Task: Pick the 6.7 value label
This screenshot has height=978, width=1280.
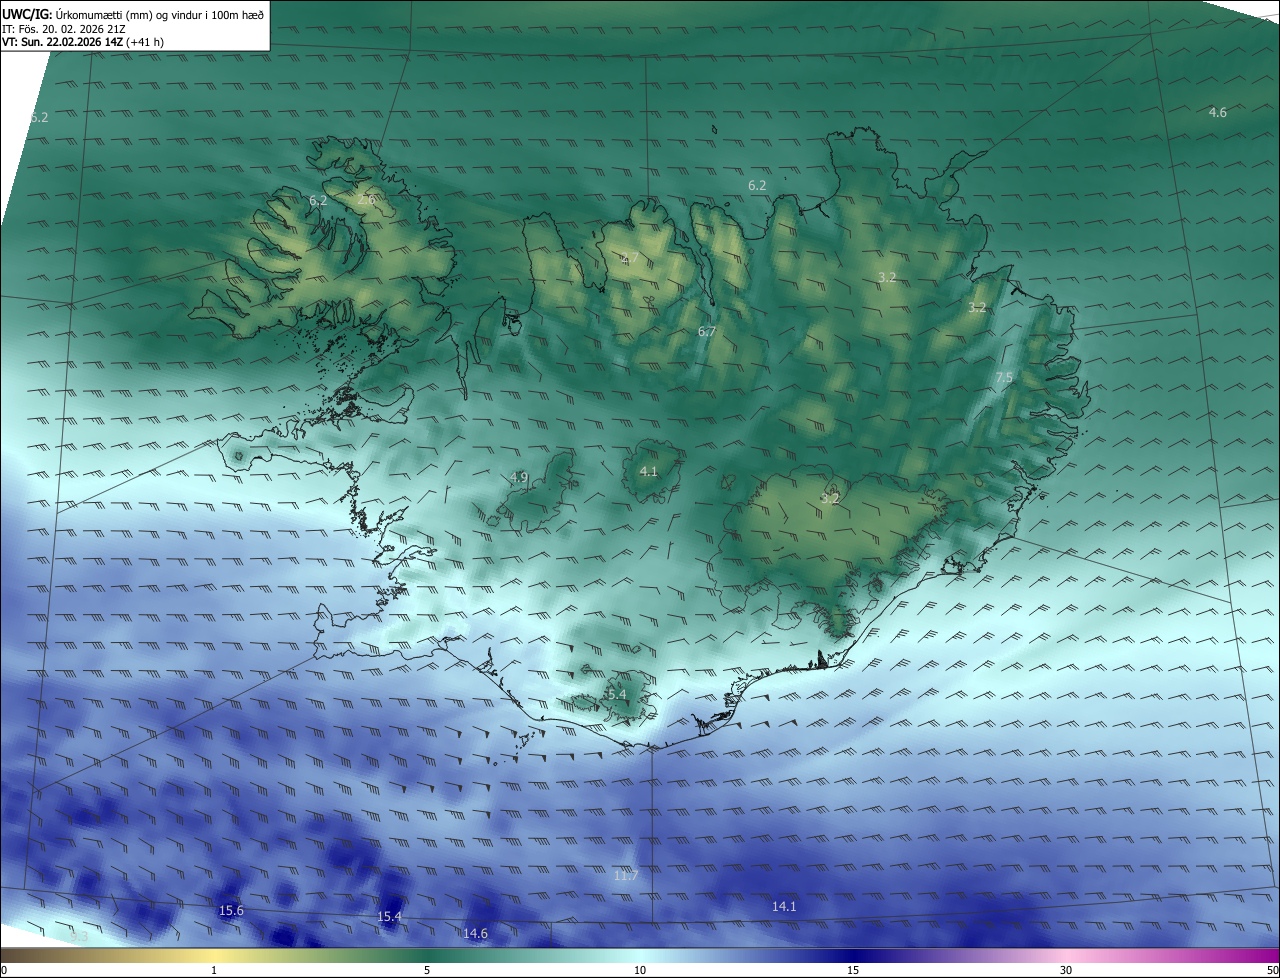Action: click(x=707, y=331)
